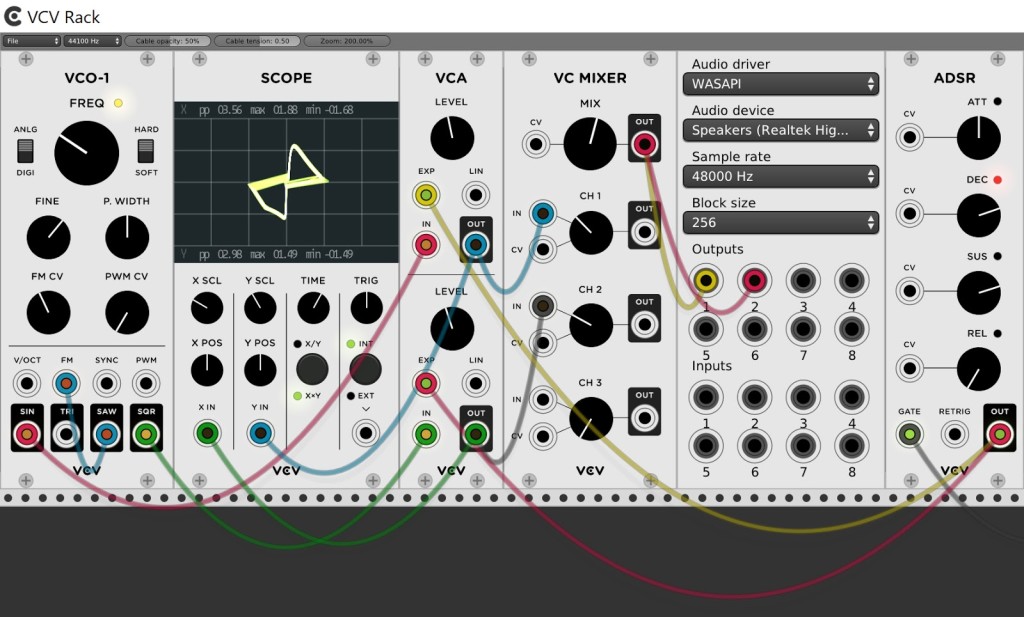Toggle the Scope INT/EXT trigger button

pyautogui.click(x=365, y=369)
